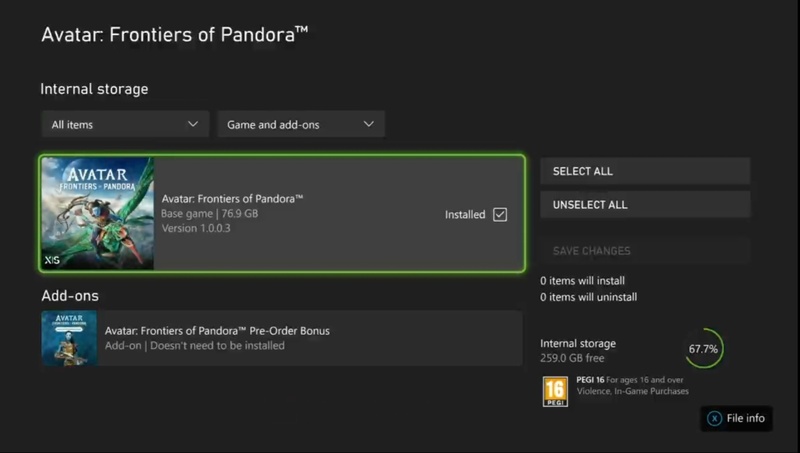The width and height of the screenshot is (800, 453).
Task: Select the Pre-Order Bonus add-on thumbnail
Action: [69, 338]
